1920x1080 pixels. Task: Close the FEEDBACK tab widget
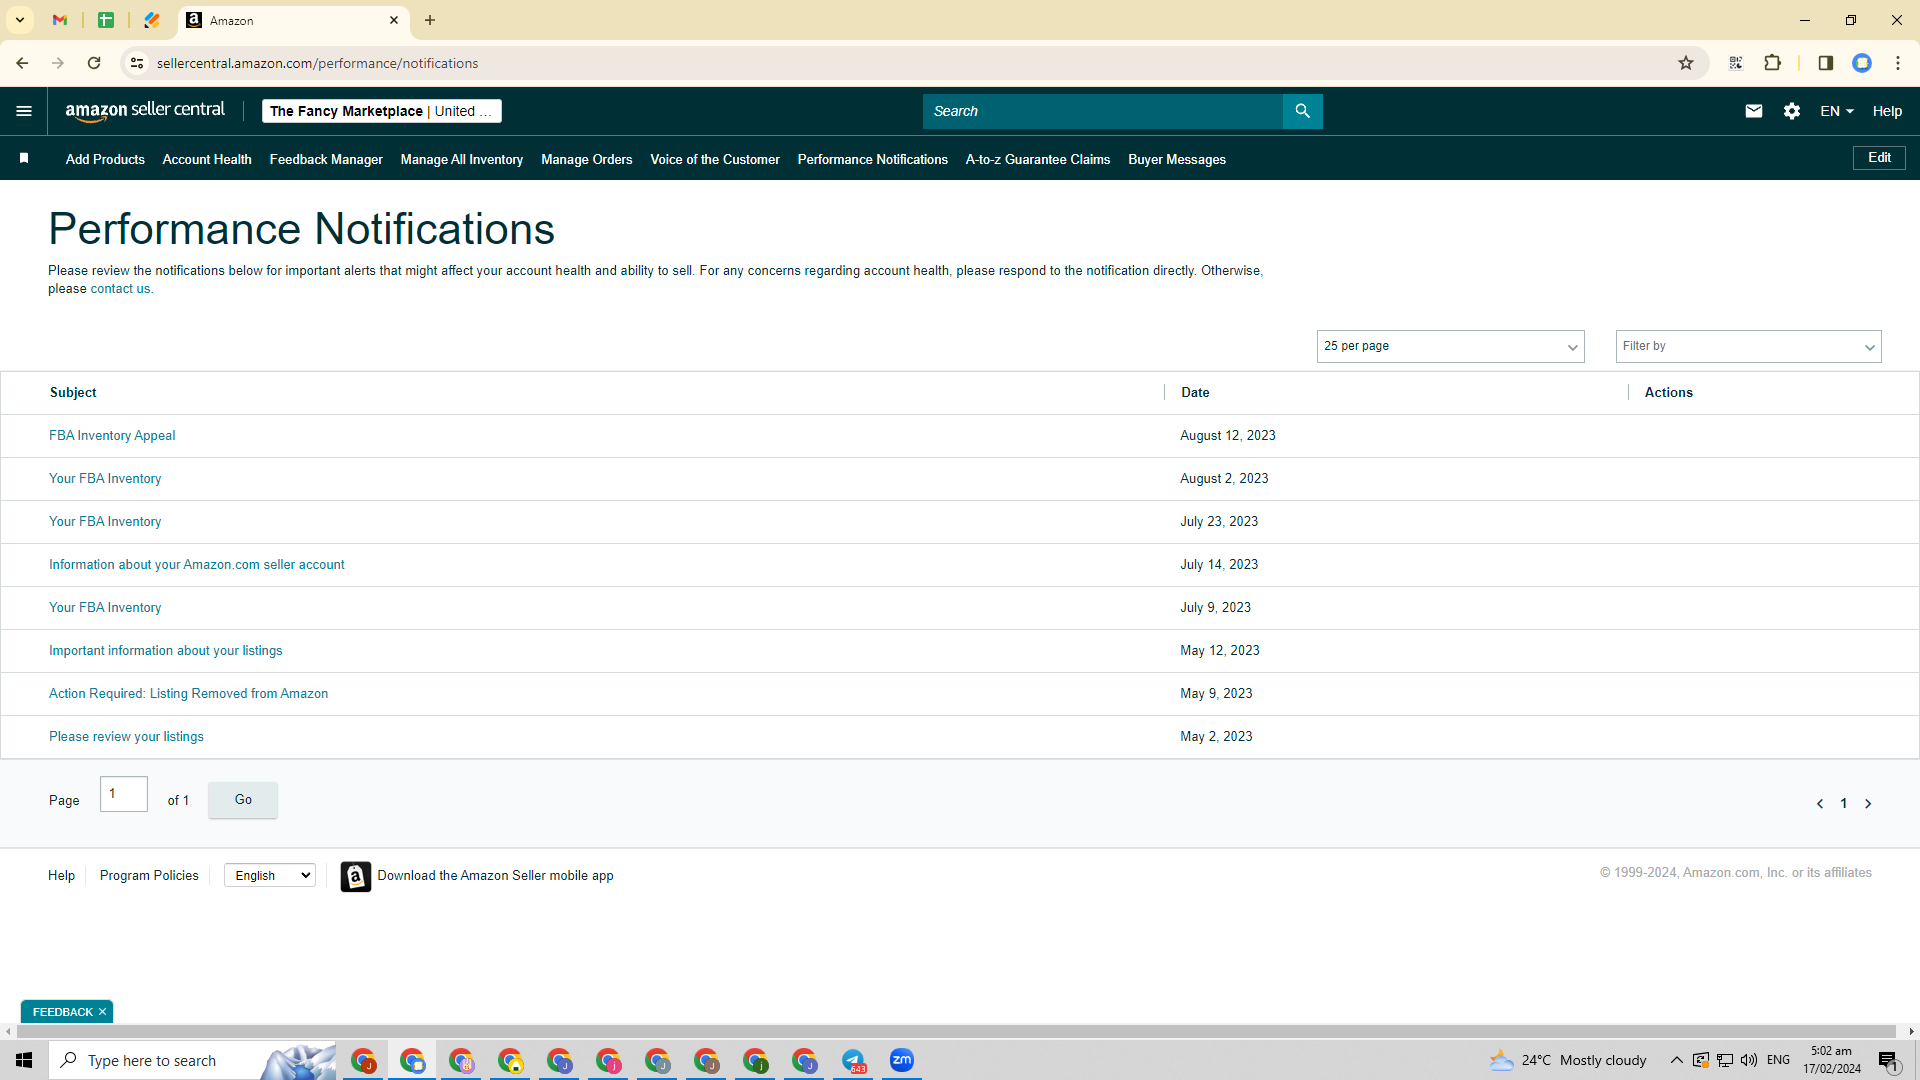102,1012
